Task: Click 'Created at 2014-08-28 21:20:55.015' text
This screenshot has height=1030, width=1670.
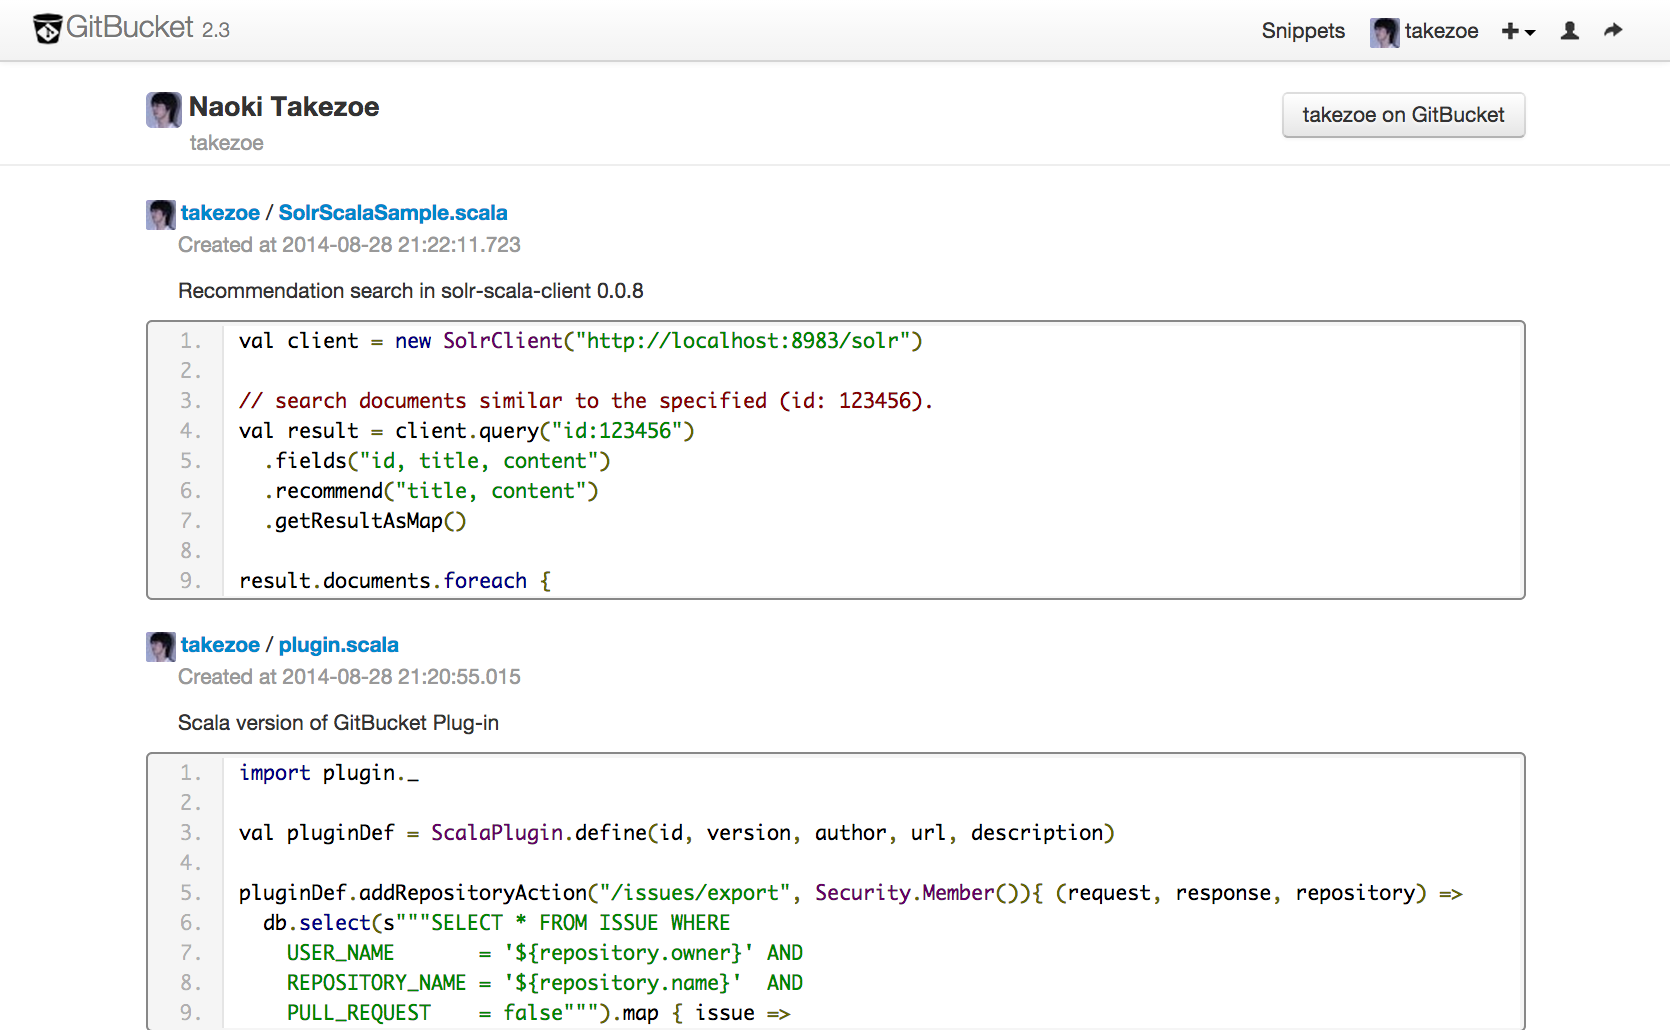Action: (349, 677)
